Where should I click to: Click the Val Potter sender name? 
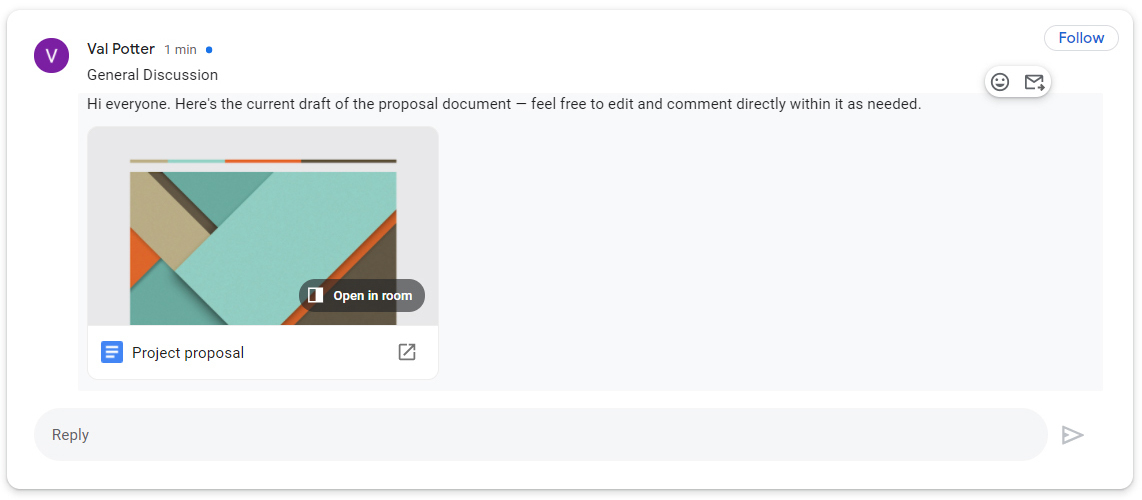click(x=121, y=49)
